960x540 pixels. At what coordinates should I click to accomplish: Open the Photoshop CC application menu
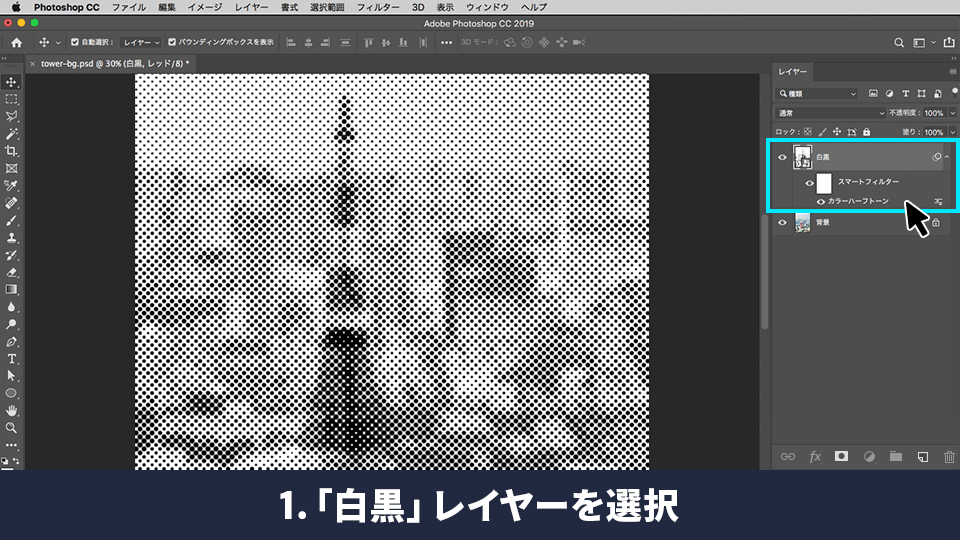66,7
